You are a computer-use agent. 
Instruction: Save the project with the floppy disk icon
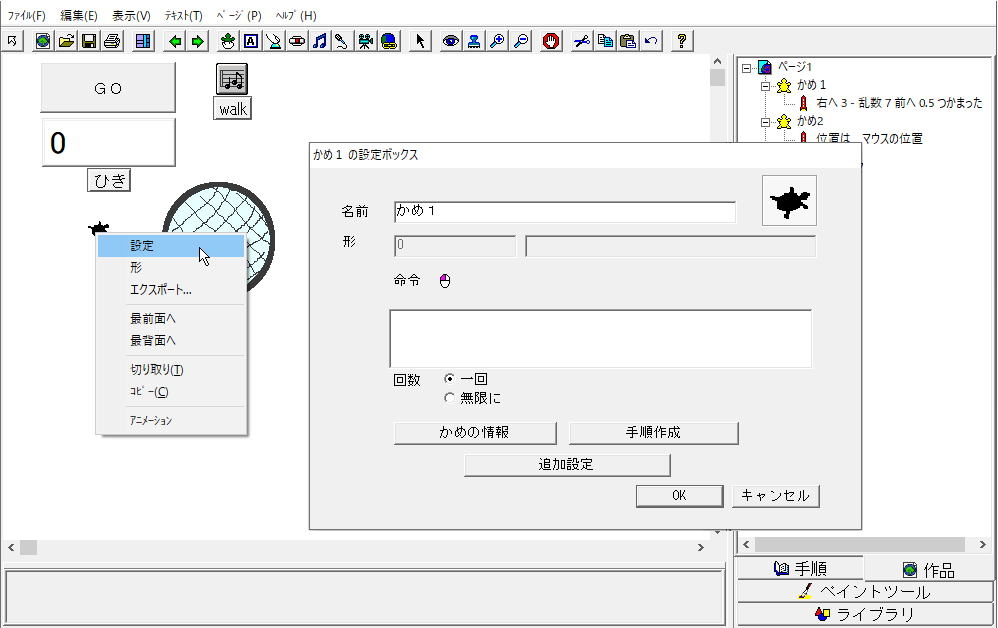(x=89, y=41)
